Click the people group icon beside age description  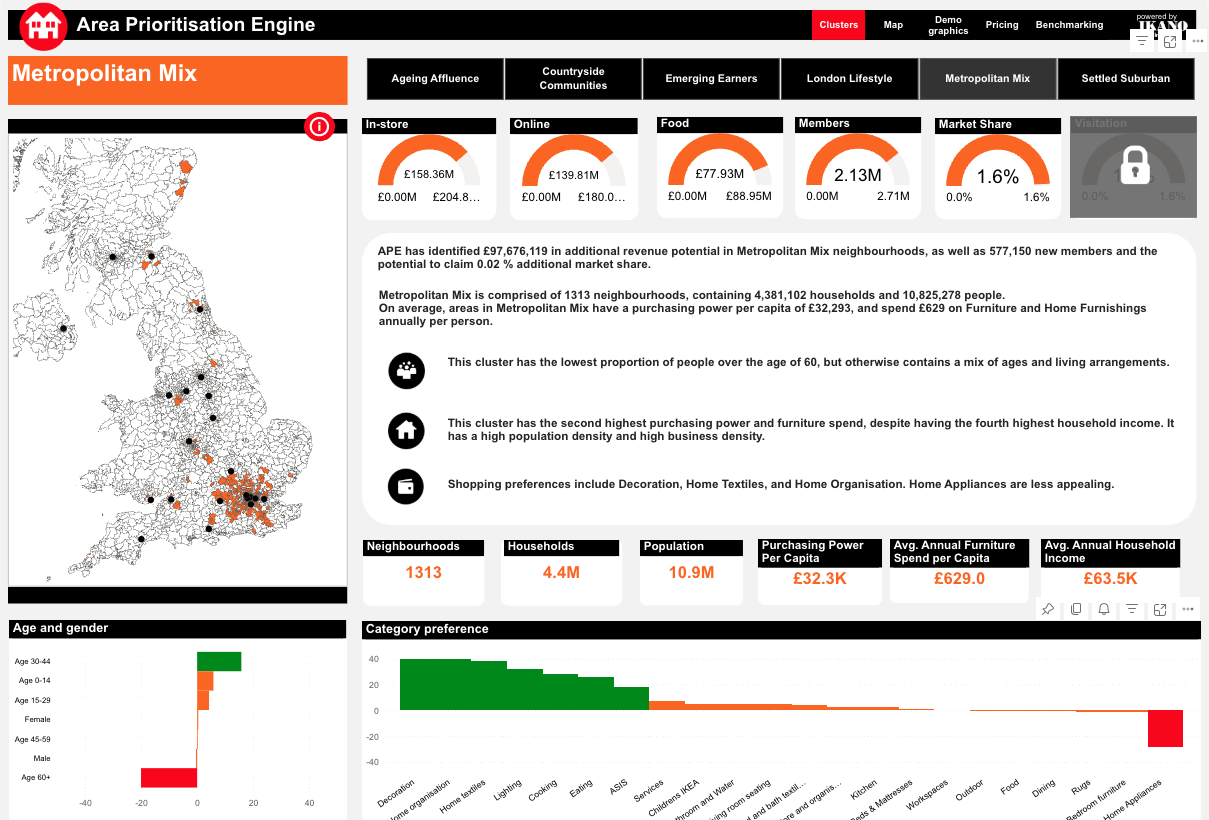coord(406,370)
